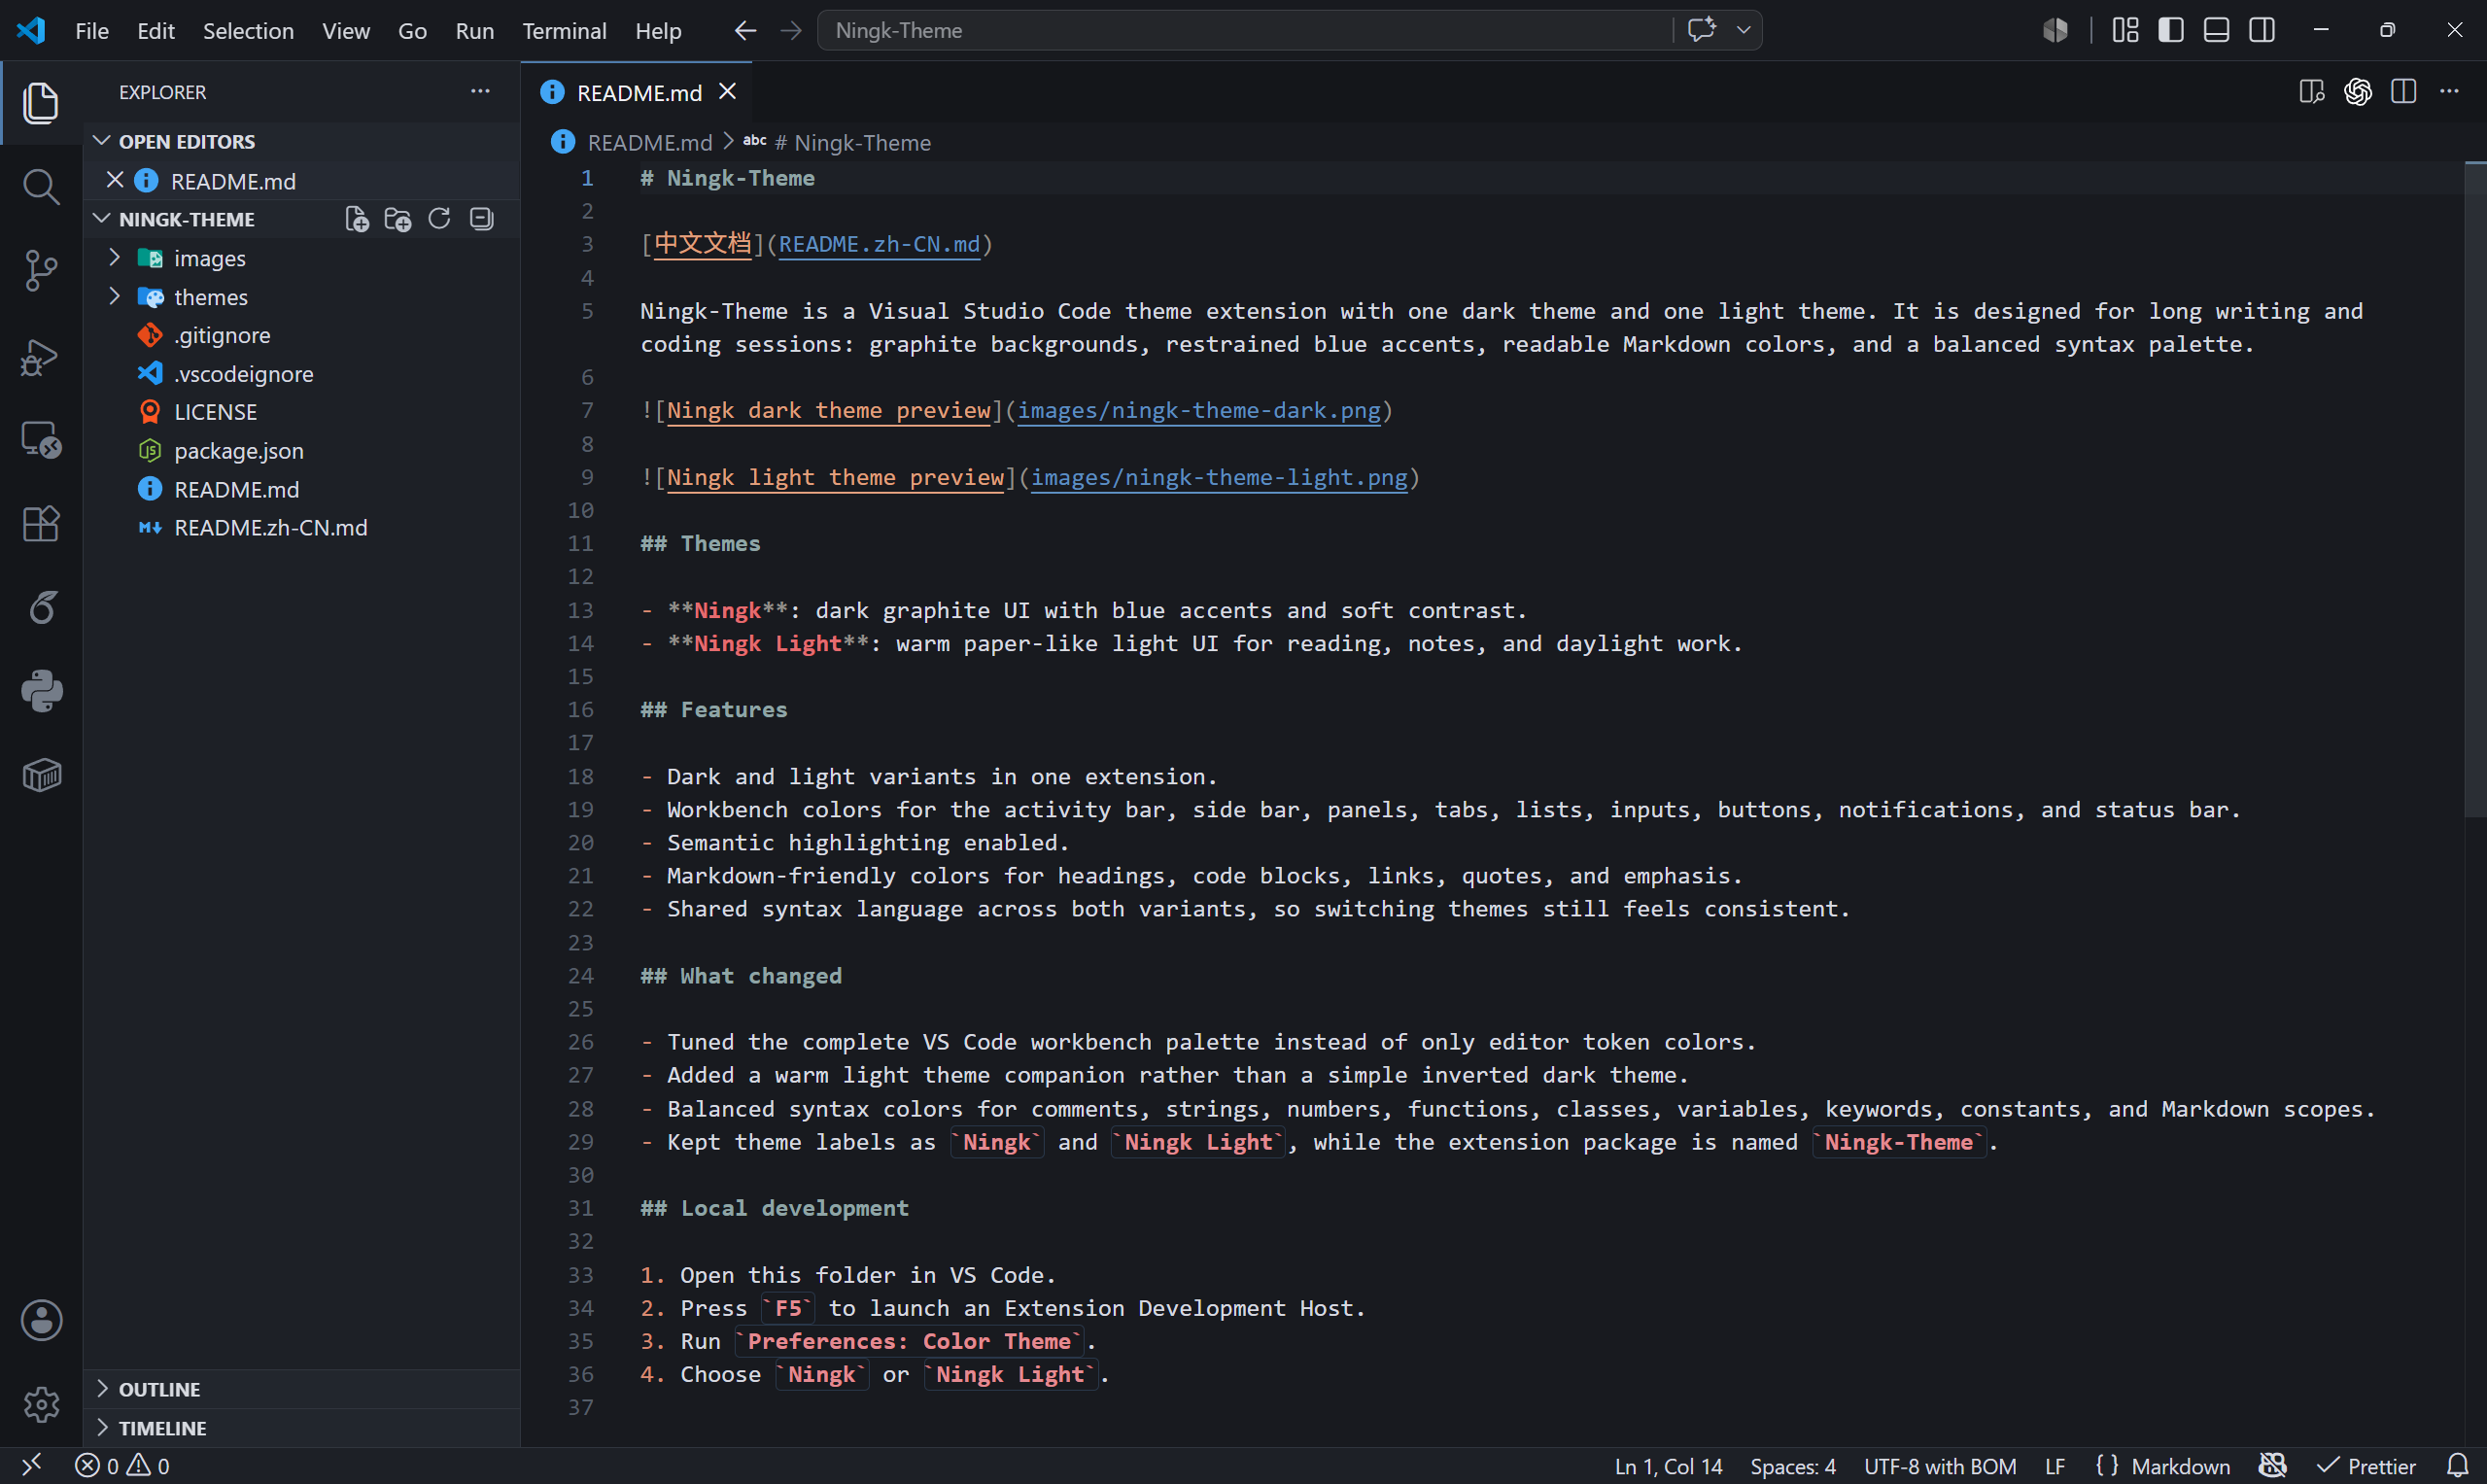Toggle the bottom panel visibility
The image size is (2487, 1484).
coord(2217,31)
